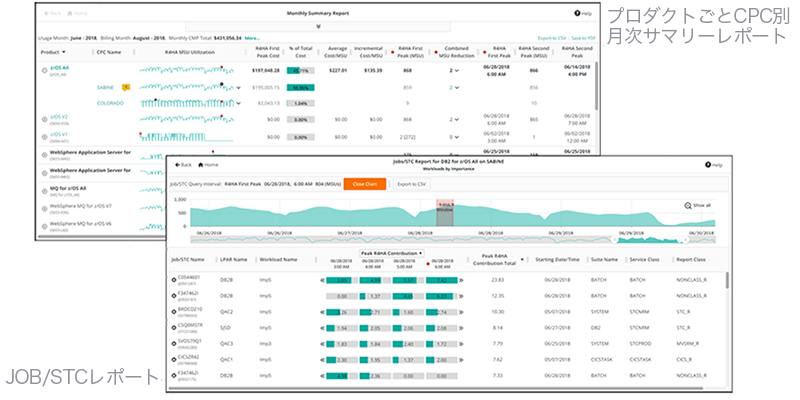Click the R4HA Window marker on chart

point(445,213)
